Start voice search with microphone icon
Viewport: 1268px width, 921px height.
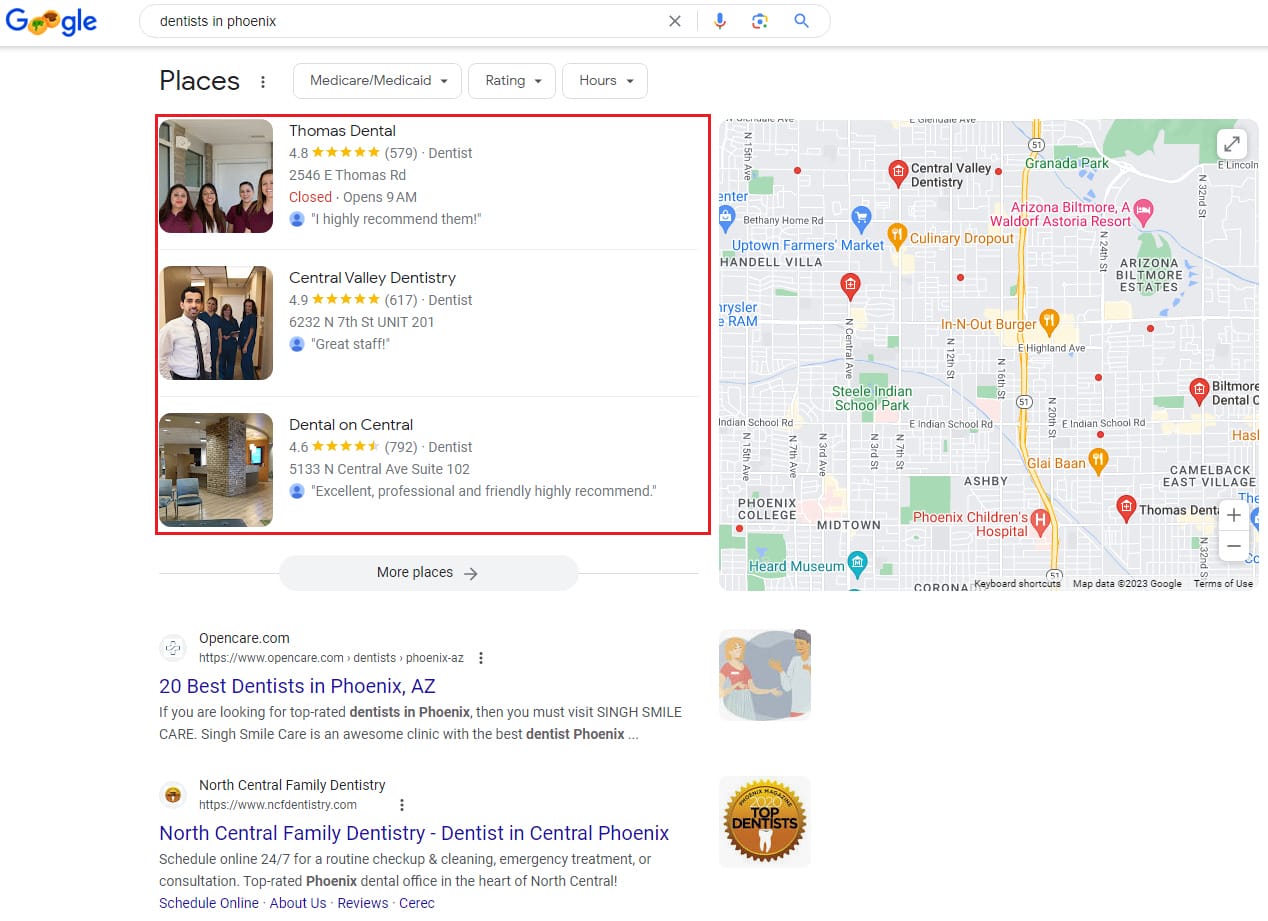coord(719,21)
